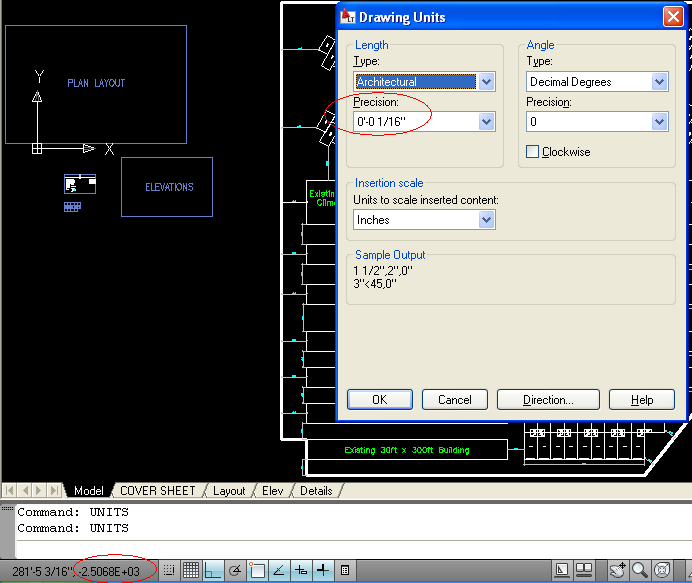
Task: Toggle Ortho Mode in status bar
Action: coord(213,570)
